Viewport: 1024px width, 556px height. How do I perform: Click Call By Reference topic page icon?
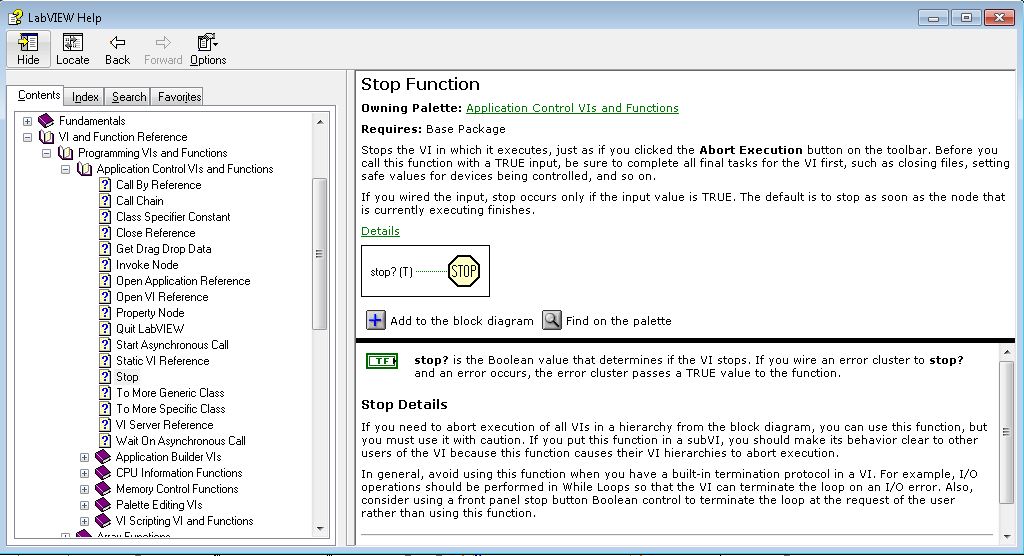pos(105,185)
